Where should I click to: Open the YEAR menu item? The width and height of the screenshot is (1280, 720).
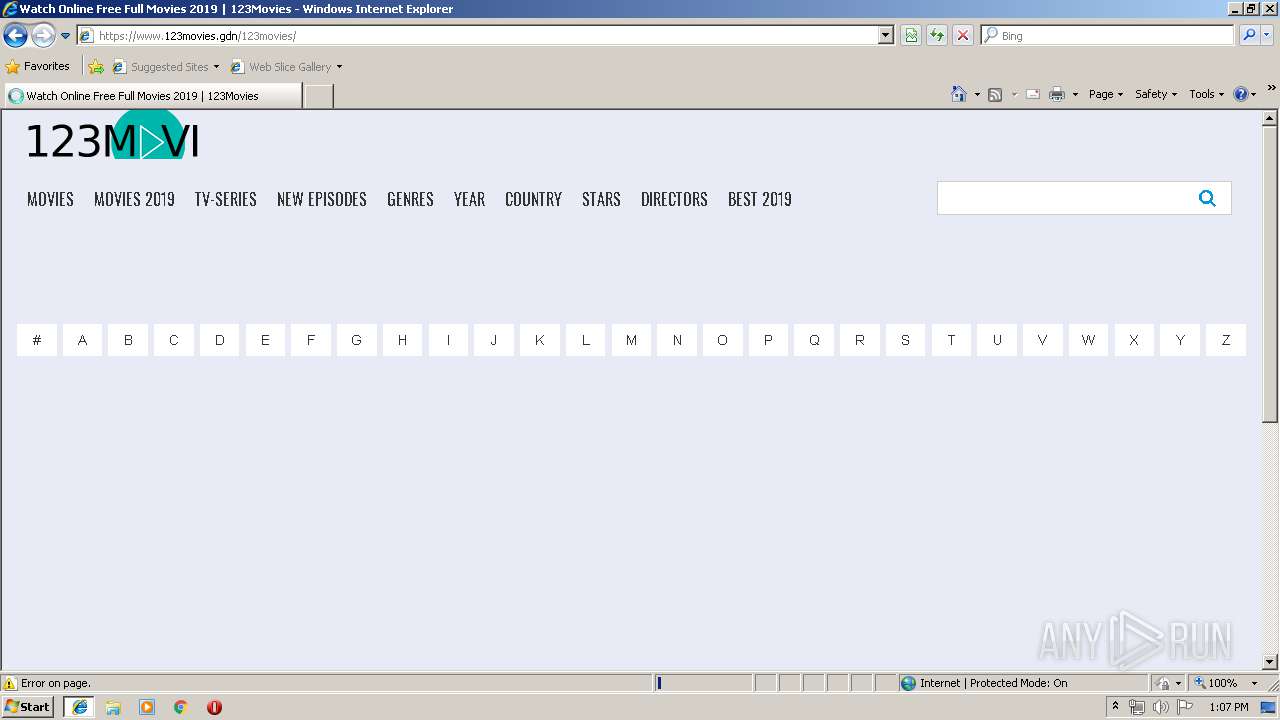[x=469, y=199]
